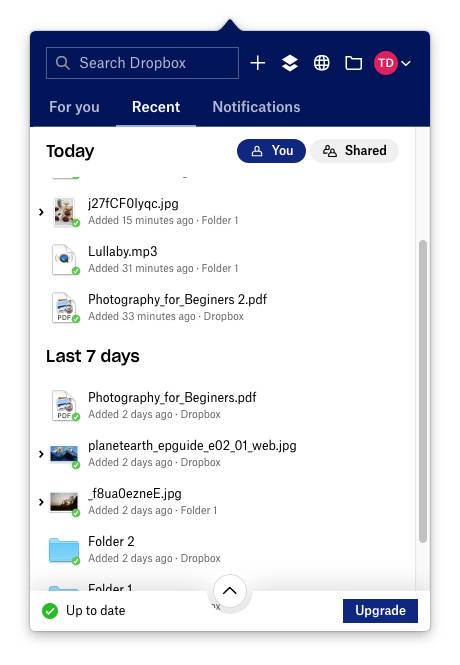460x665 pixels.
Task: Select the You filter toggle
Action: [x=271, y=151]
